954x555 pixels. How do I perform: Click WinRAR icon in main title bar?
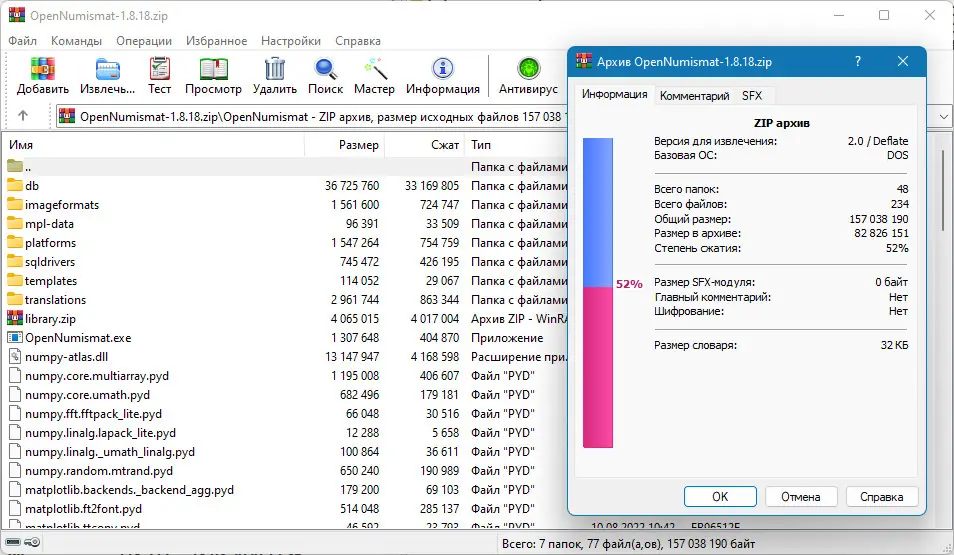16,15
